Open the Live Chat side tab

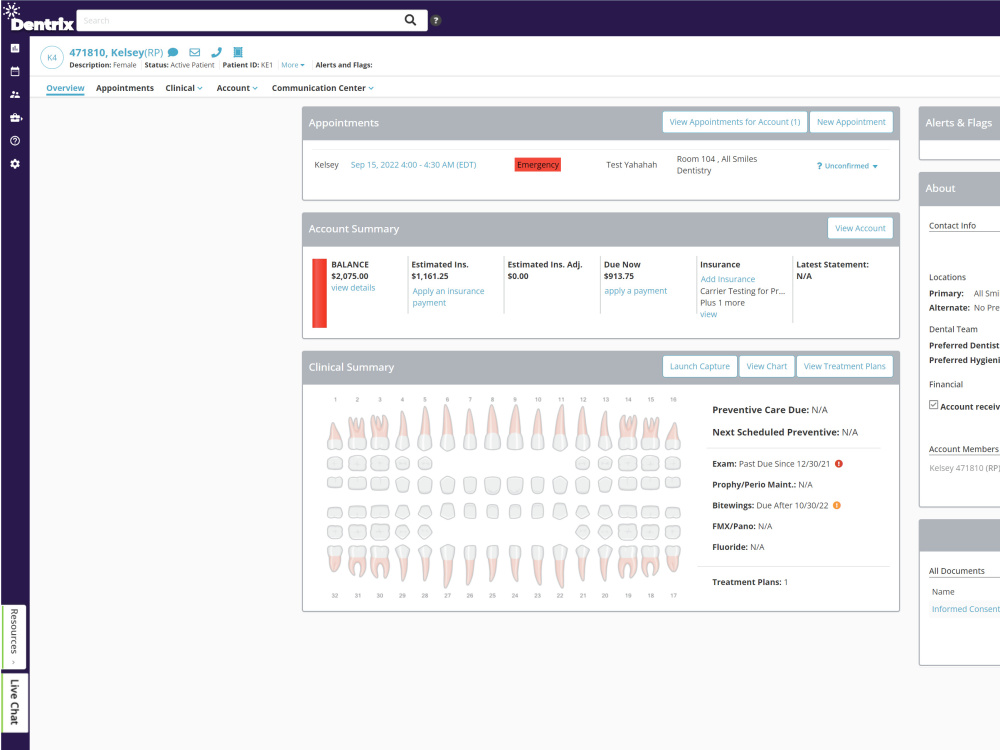coord(14,702)
